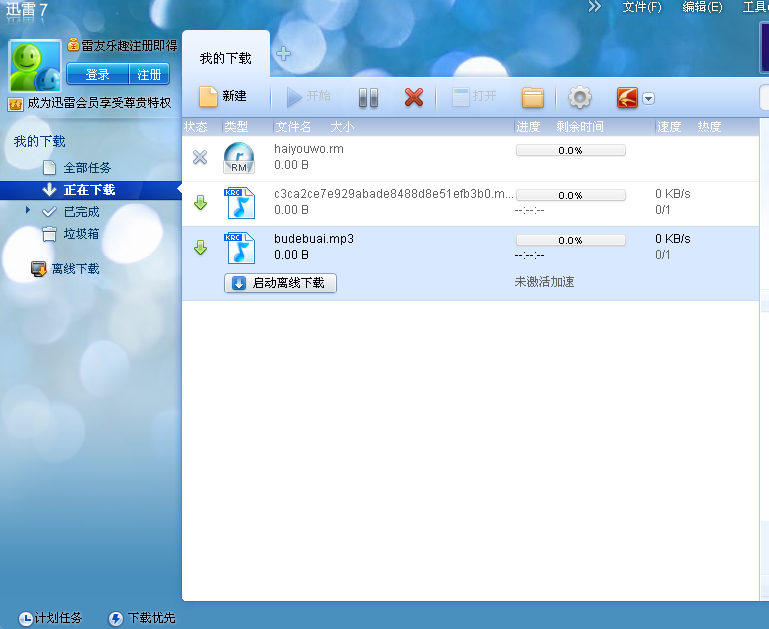Open the 编辑(E) menu
The image size is (769, 629).
pyautogui.click(x=702, y=7)
